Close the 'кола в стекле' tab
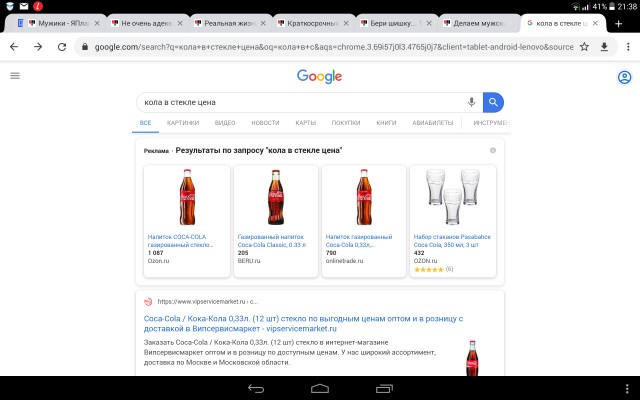Screen dimensions: 640x400 [595, 23]
